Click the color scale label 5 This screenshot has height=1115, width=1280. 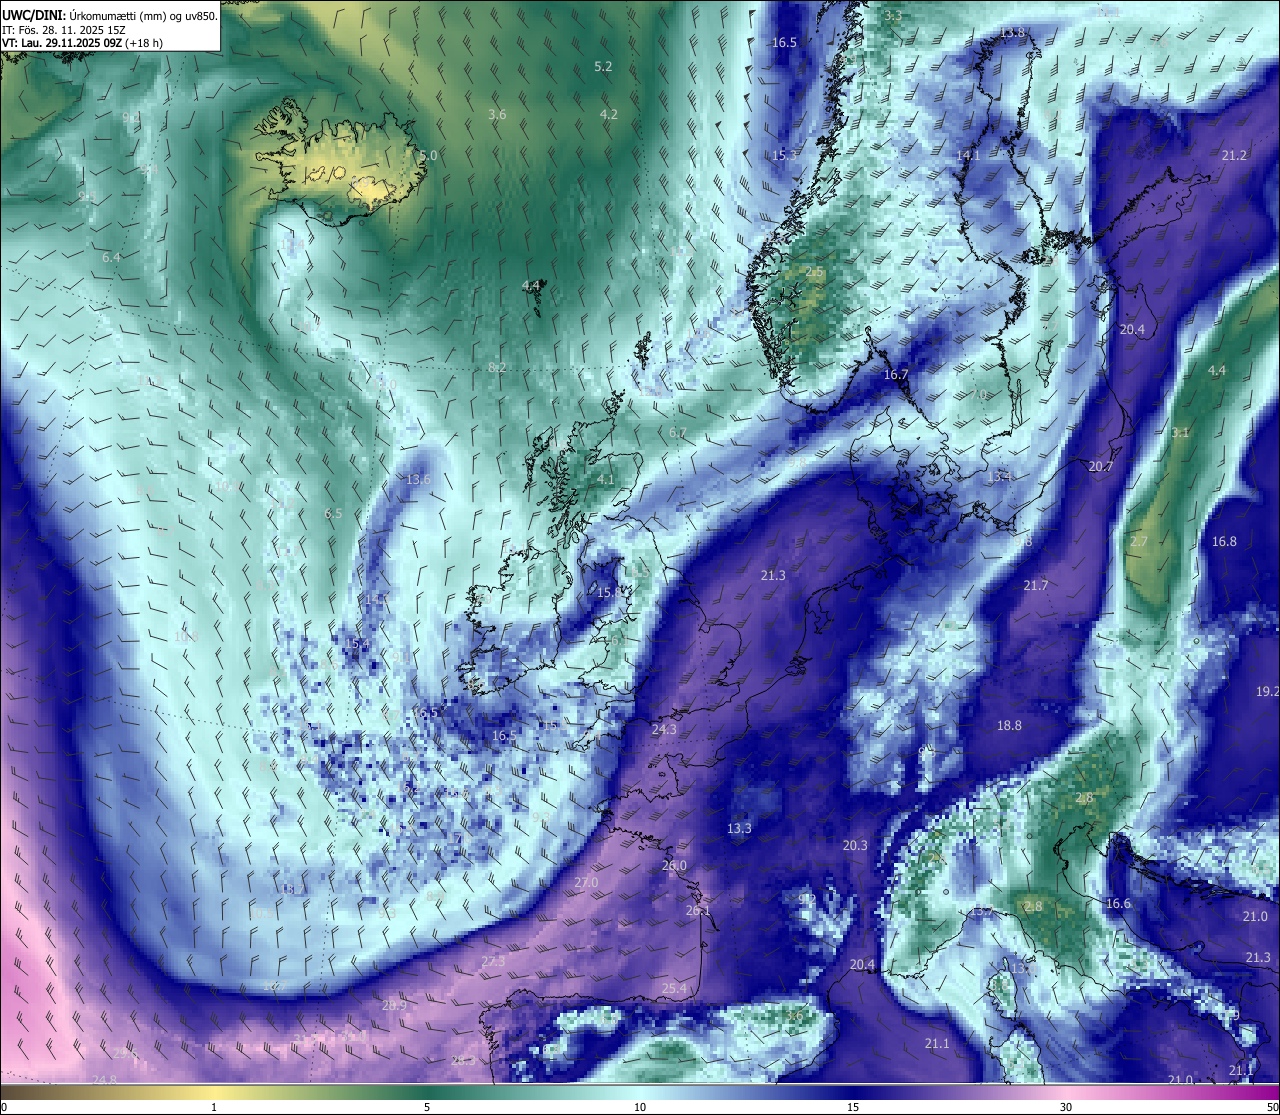coord(427,1107)
